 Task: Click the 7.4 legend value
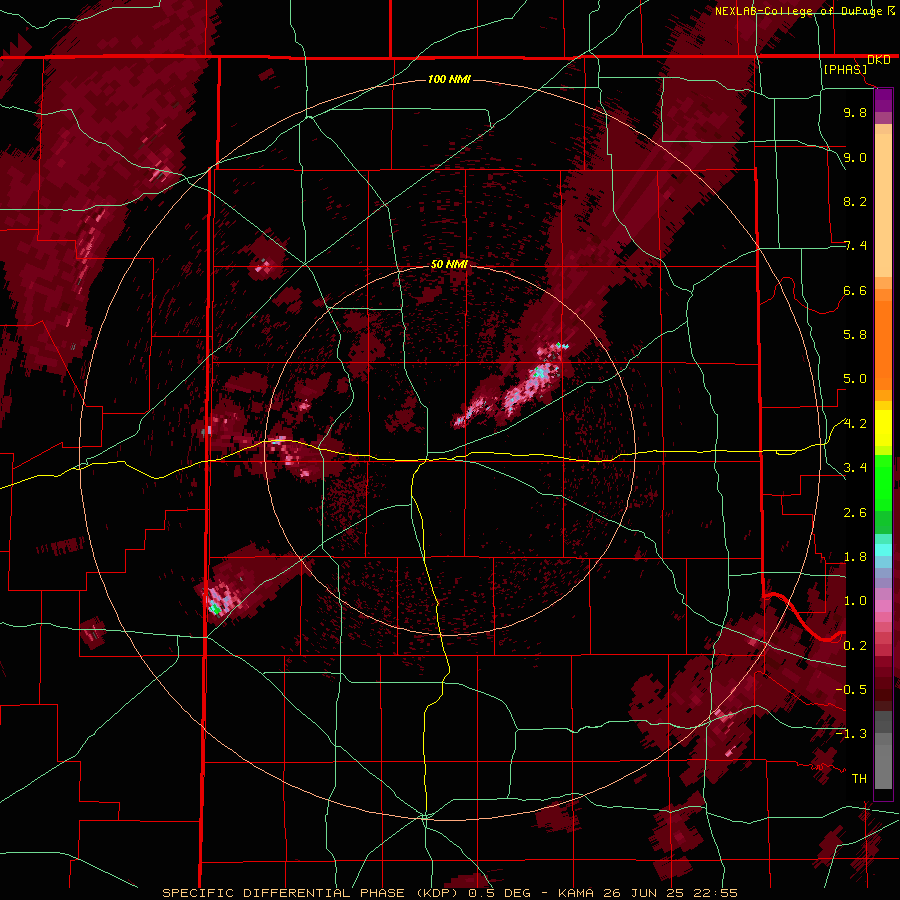click(x=855, y=246)
